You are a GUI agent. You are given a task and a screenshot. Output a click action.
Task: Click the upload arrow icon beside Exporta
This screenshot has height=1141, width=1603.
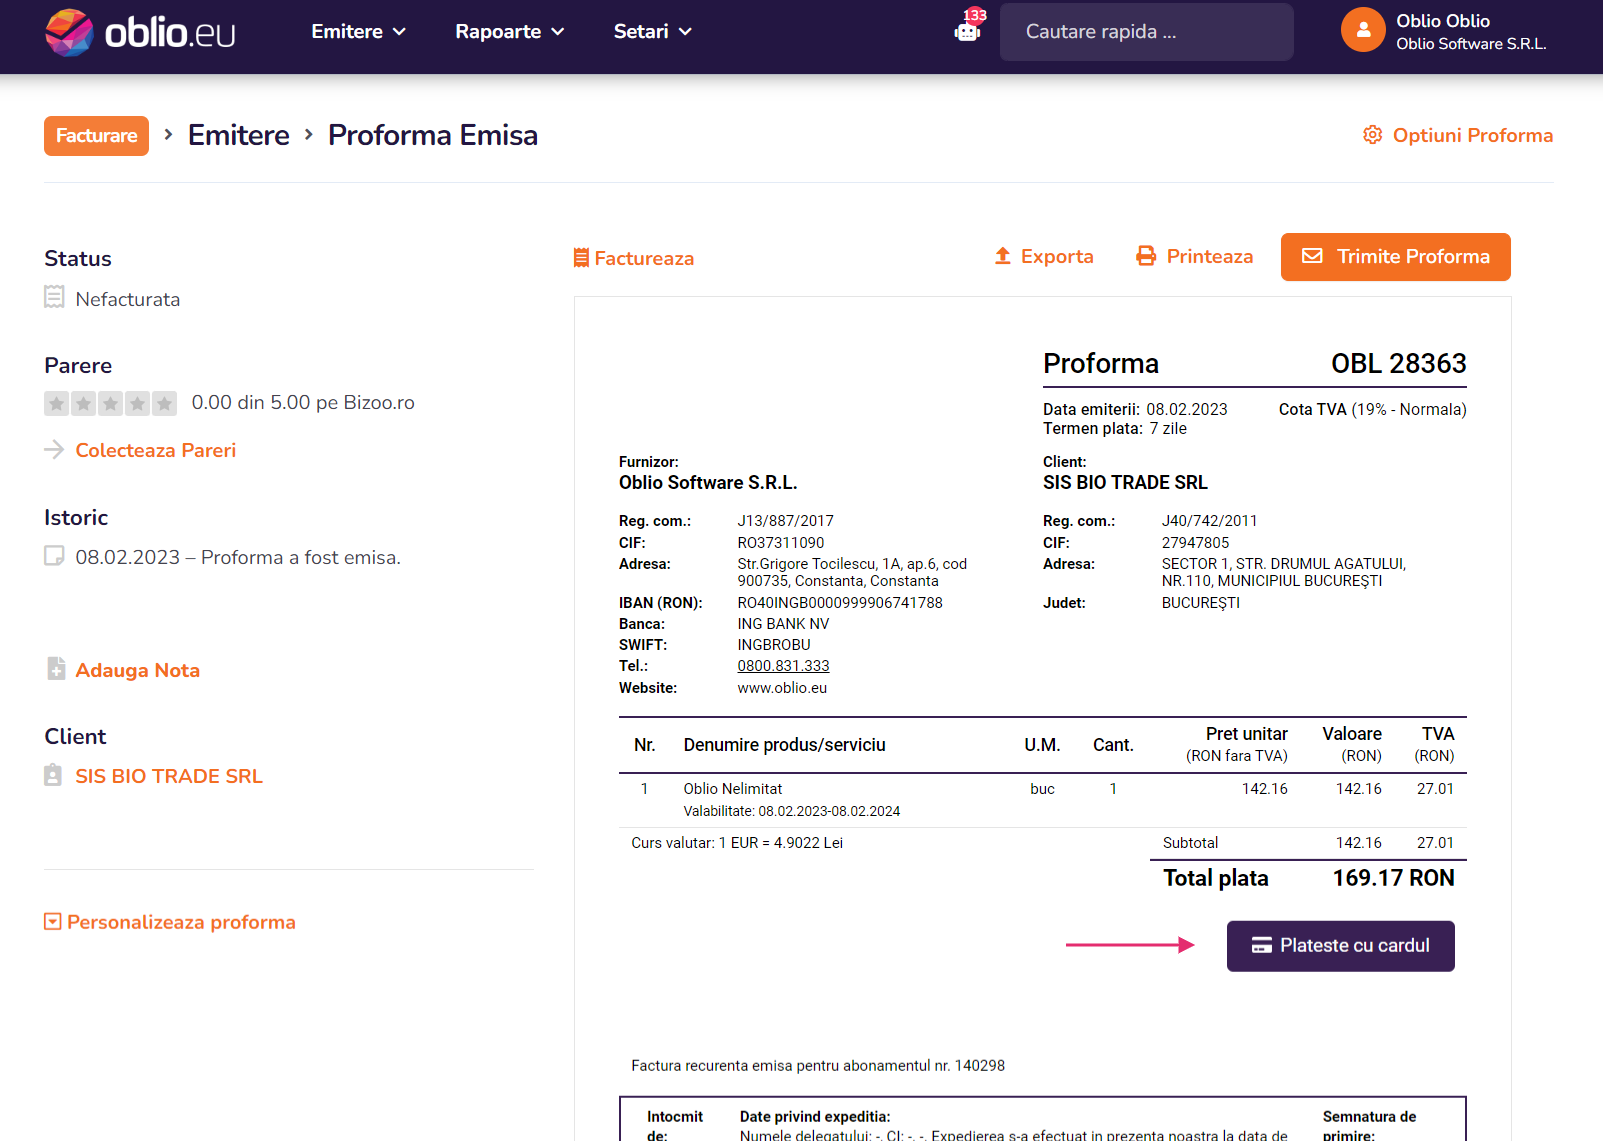(1003, 256)
